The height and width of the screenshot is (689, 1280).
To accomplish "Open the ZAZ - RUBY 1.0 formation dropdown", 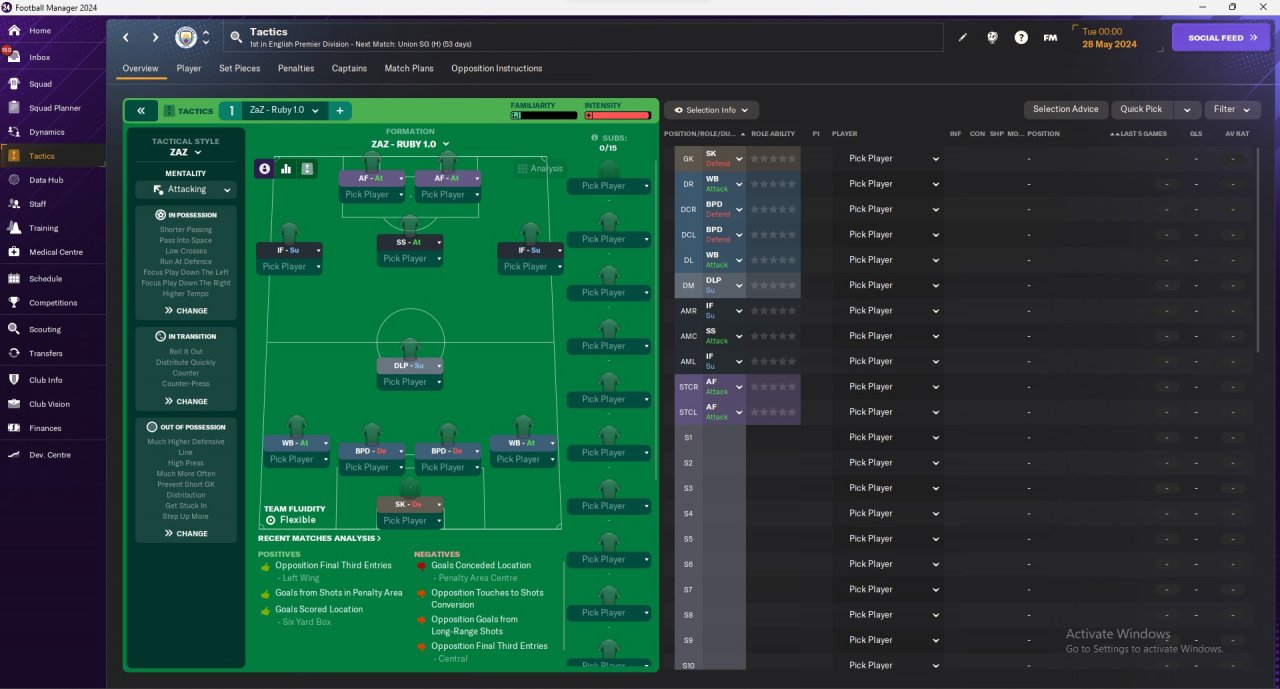I will coord(410,144).
